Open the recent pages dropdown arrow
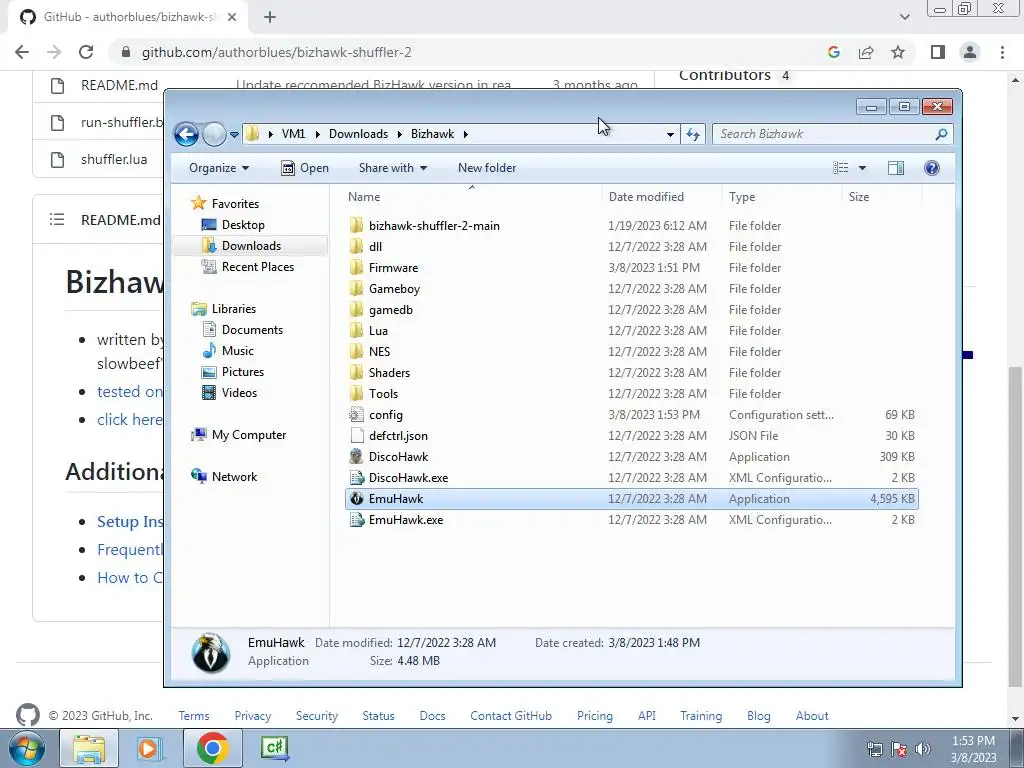Image resolution: width=1024 pixels, height=768 pixels. tap(234, 135)
